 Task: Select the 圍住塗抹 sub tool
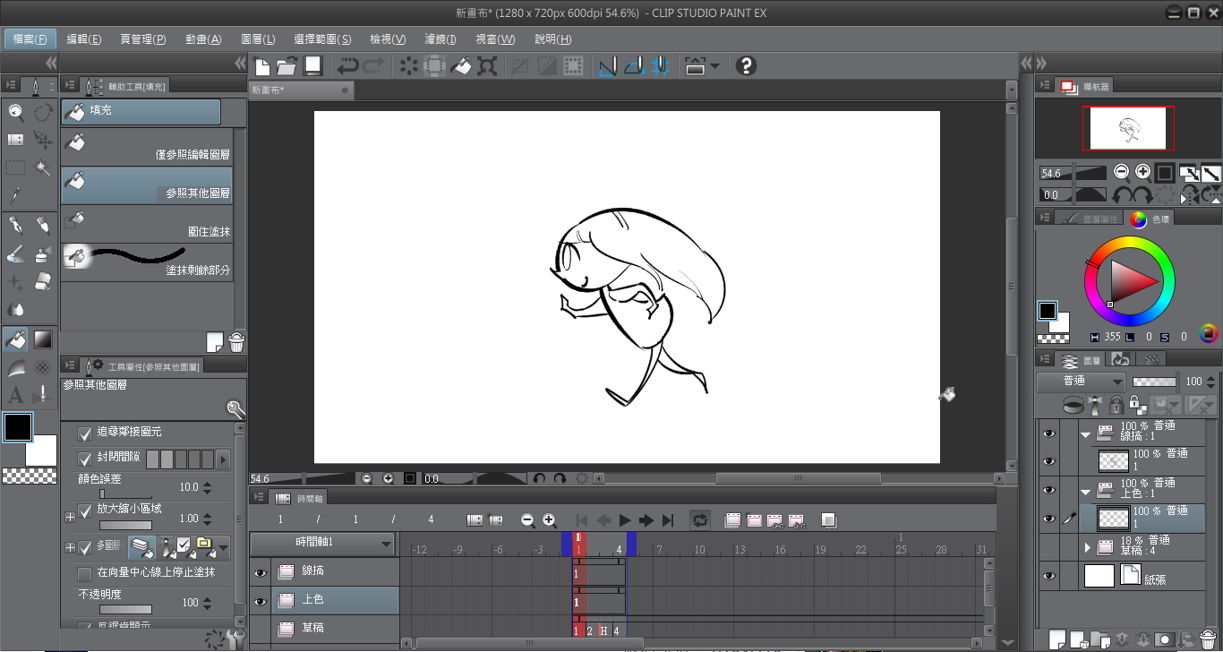[147, 222]
